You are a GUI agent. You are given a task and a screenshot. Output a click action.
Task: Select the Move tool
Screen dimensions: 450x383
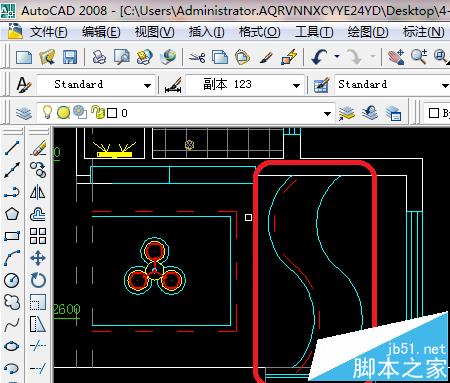click(x=38, y=258)
